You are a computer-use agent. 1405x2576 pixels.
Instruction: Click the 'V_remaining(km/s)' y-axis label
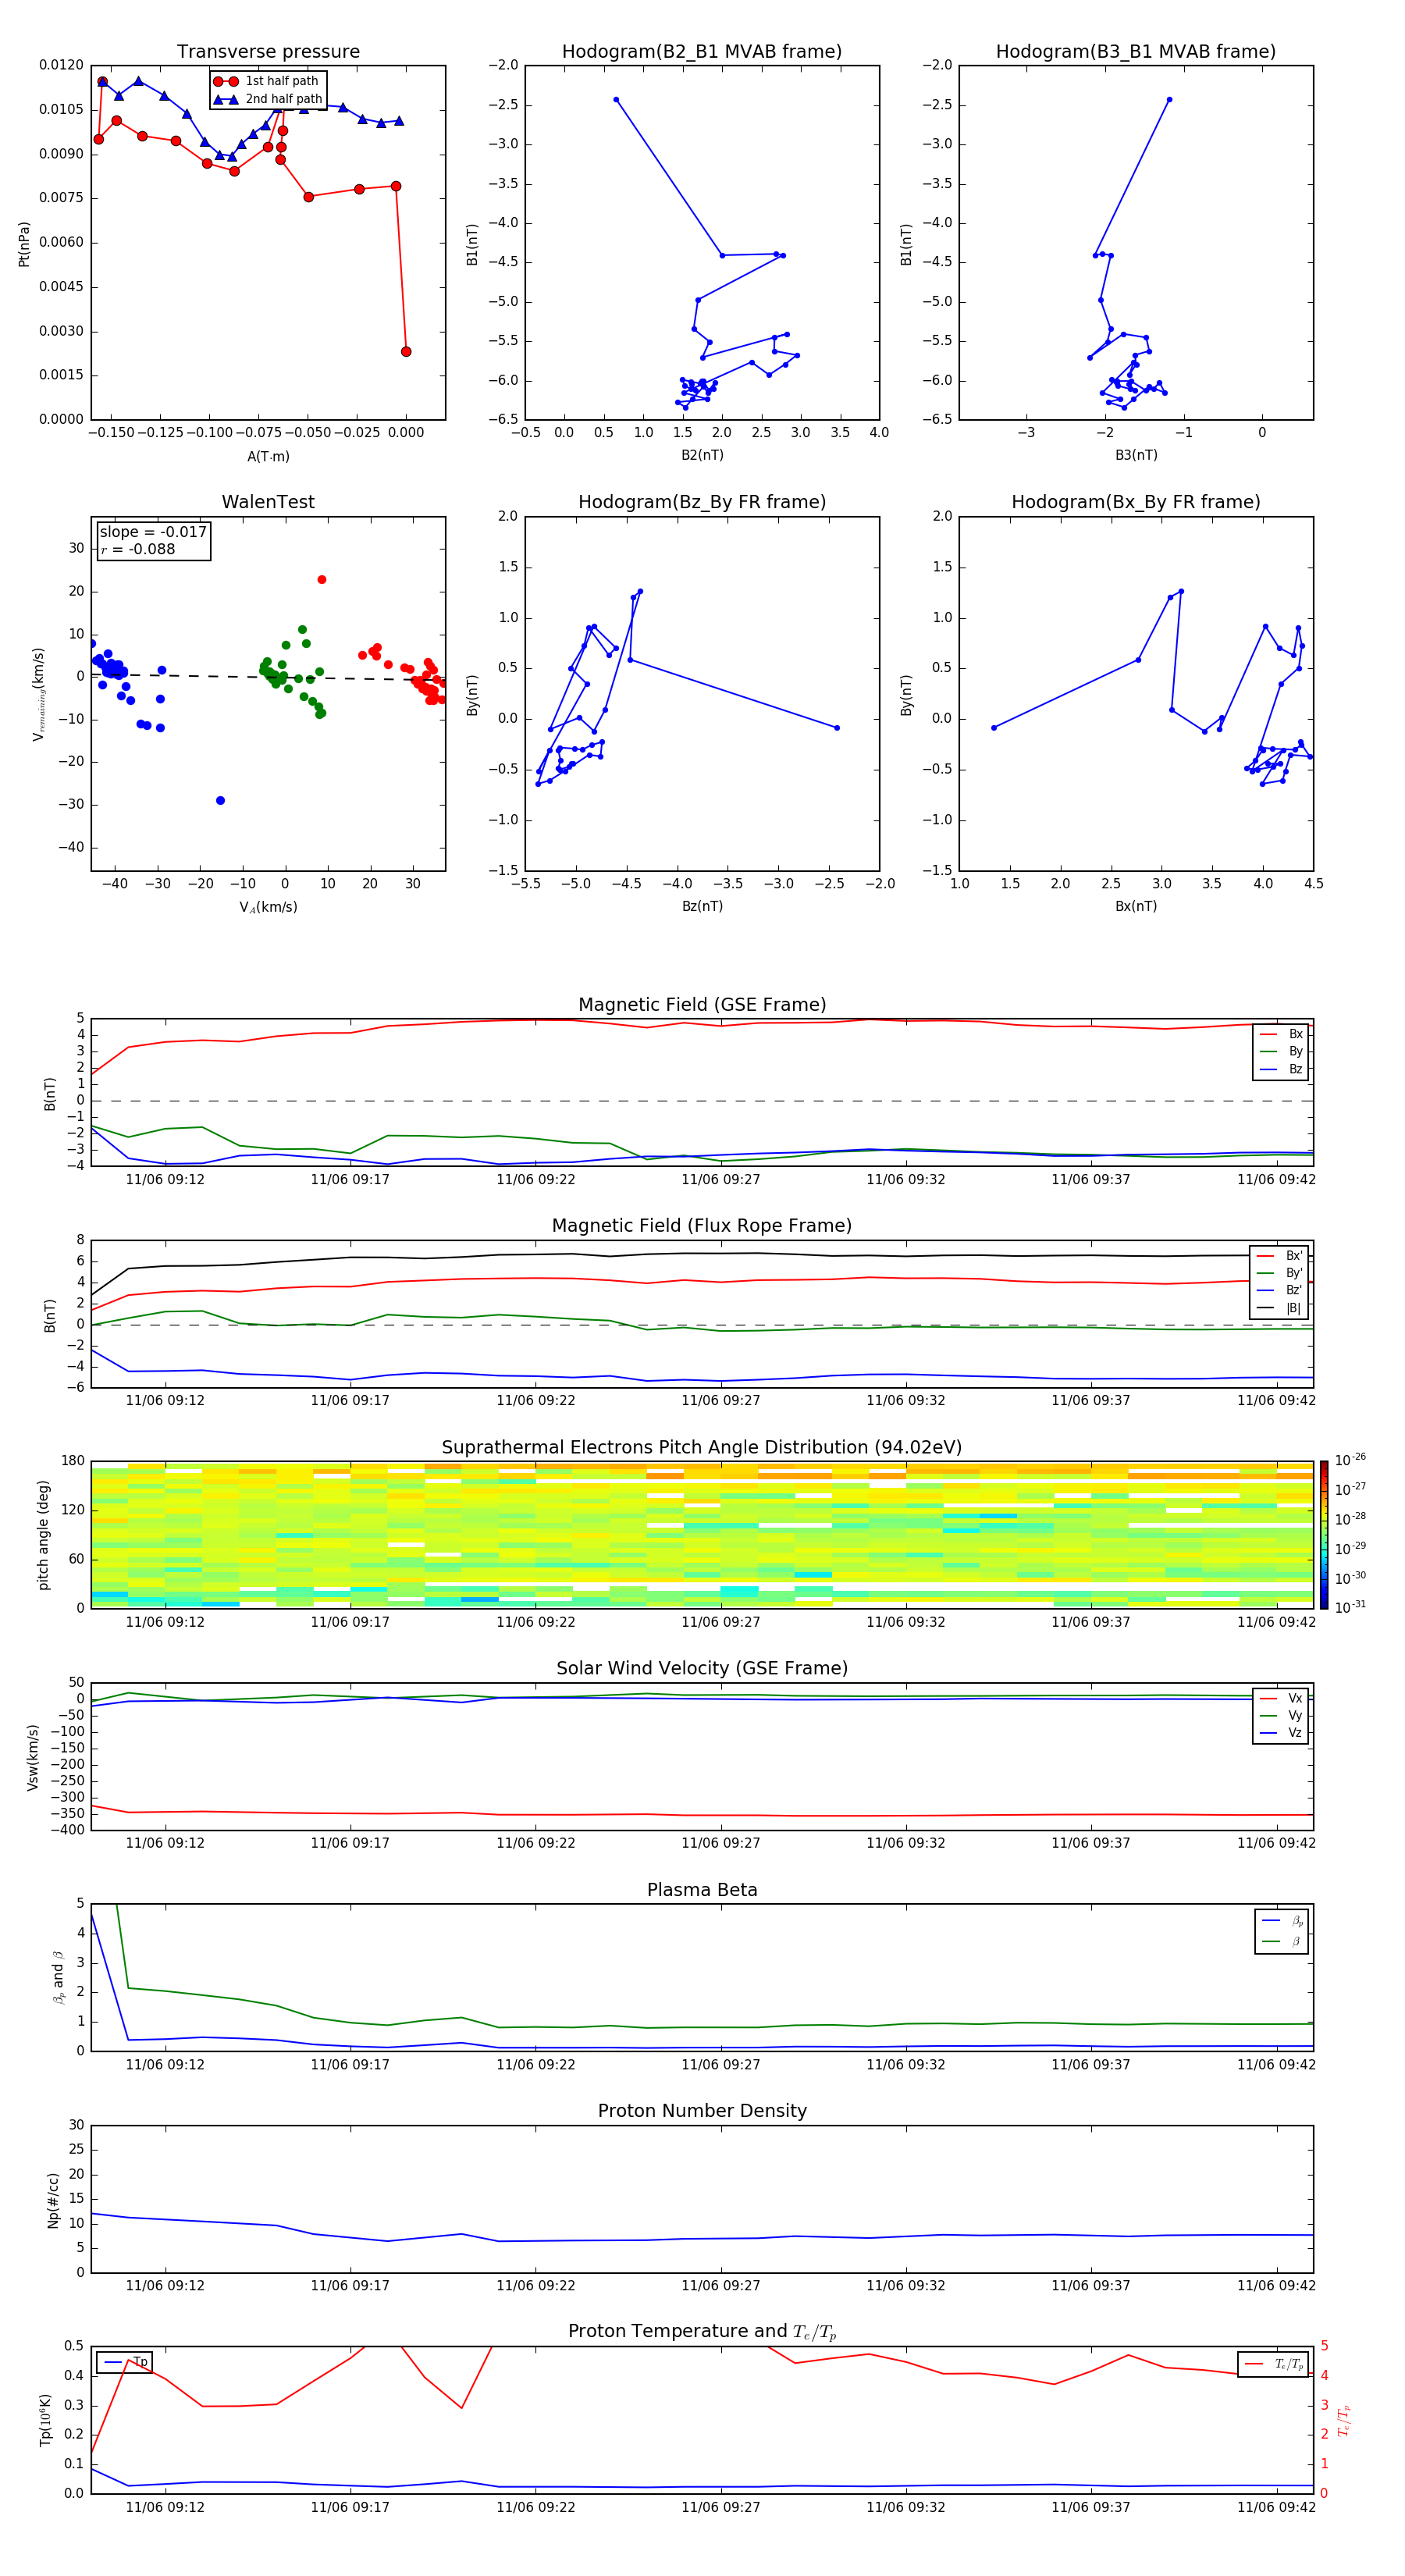tap(38, 694)
